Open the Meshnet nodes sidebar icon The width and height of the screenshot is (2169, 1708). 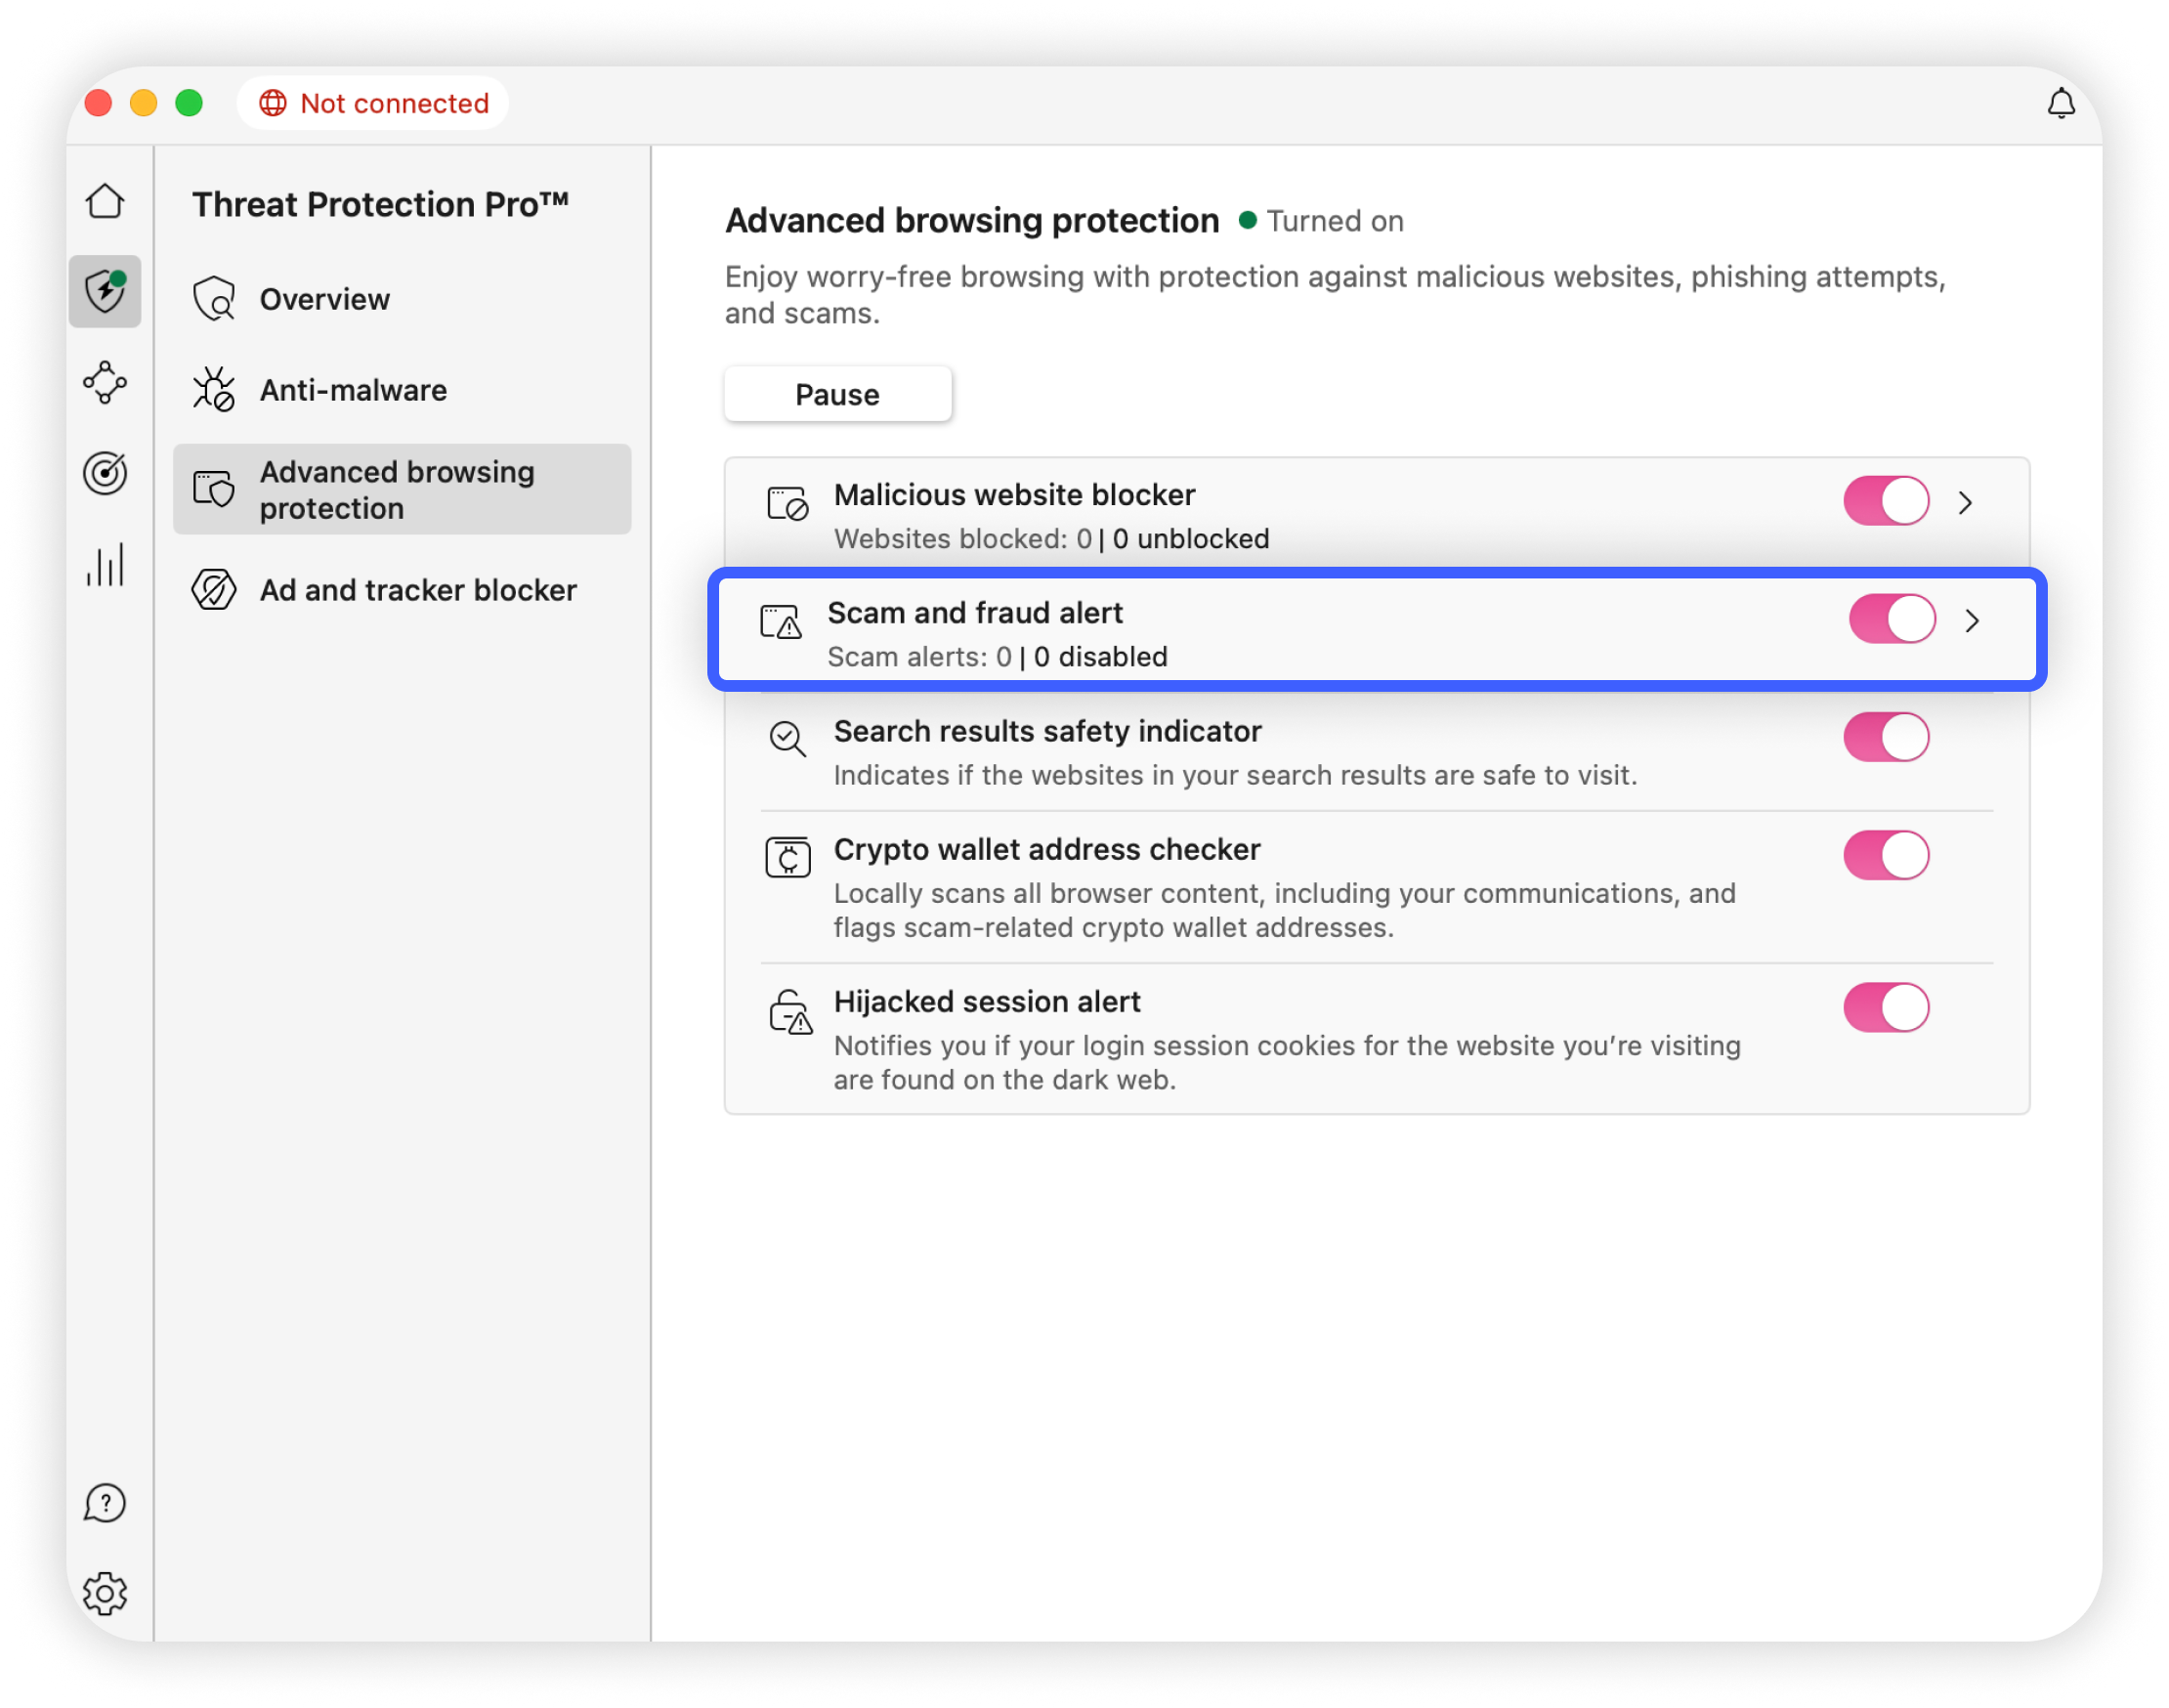[105, 382]
